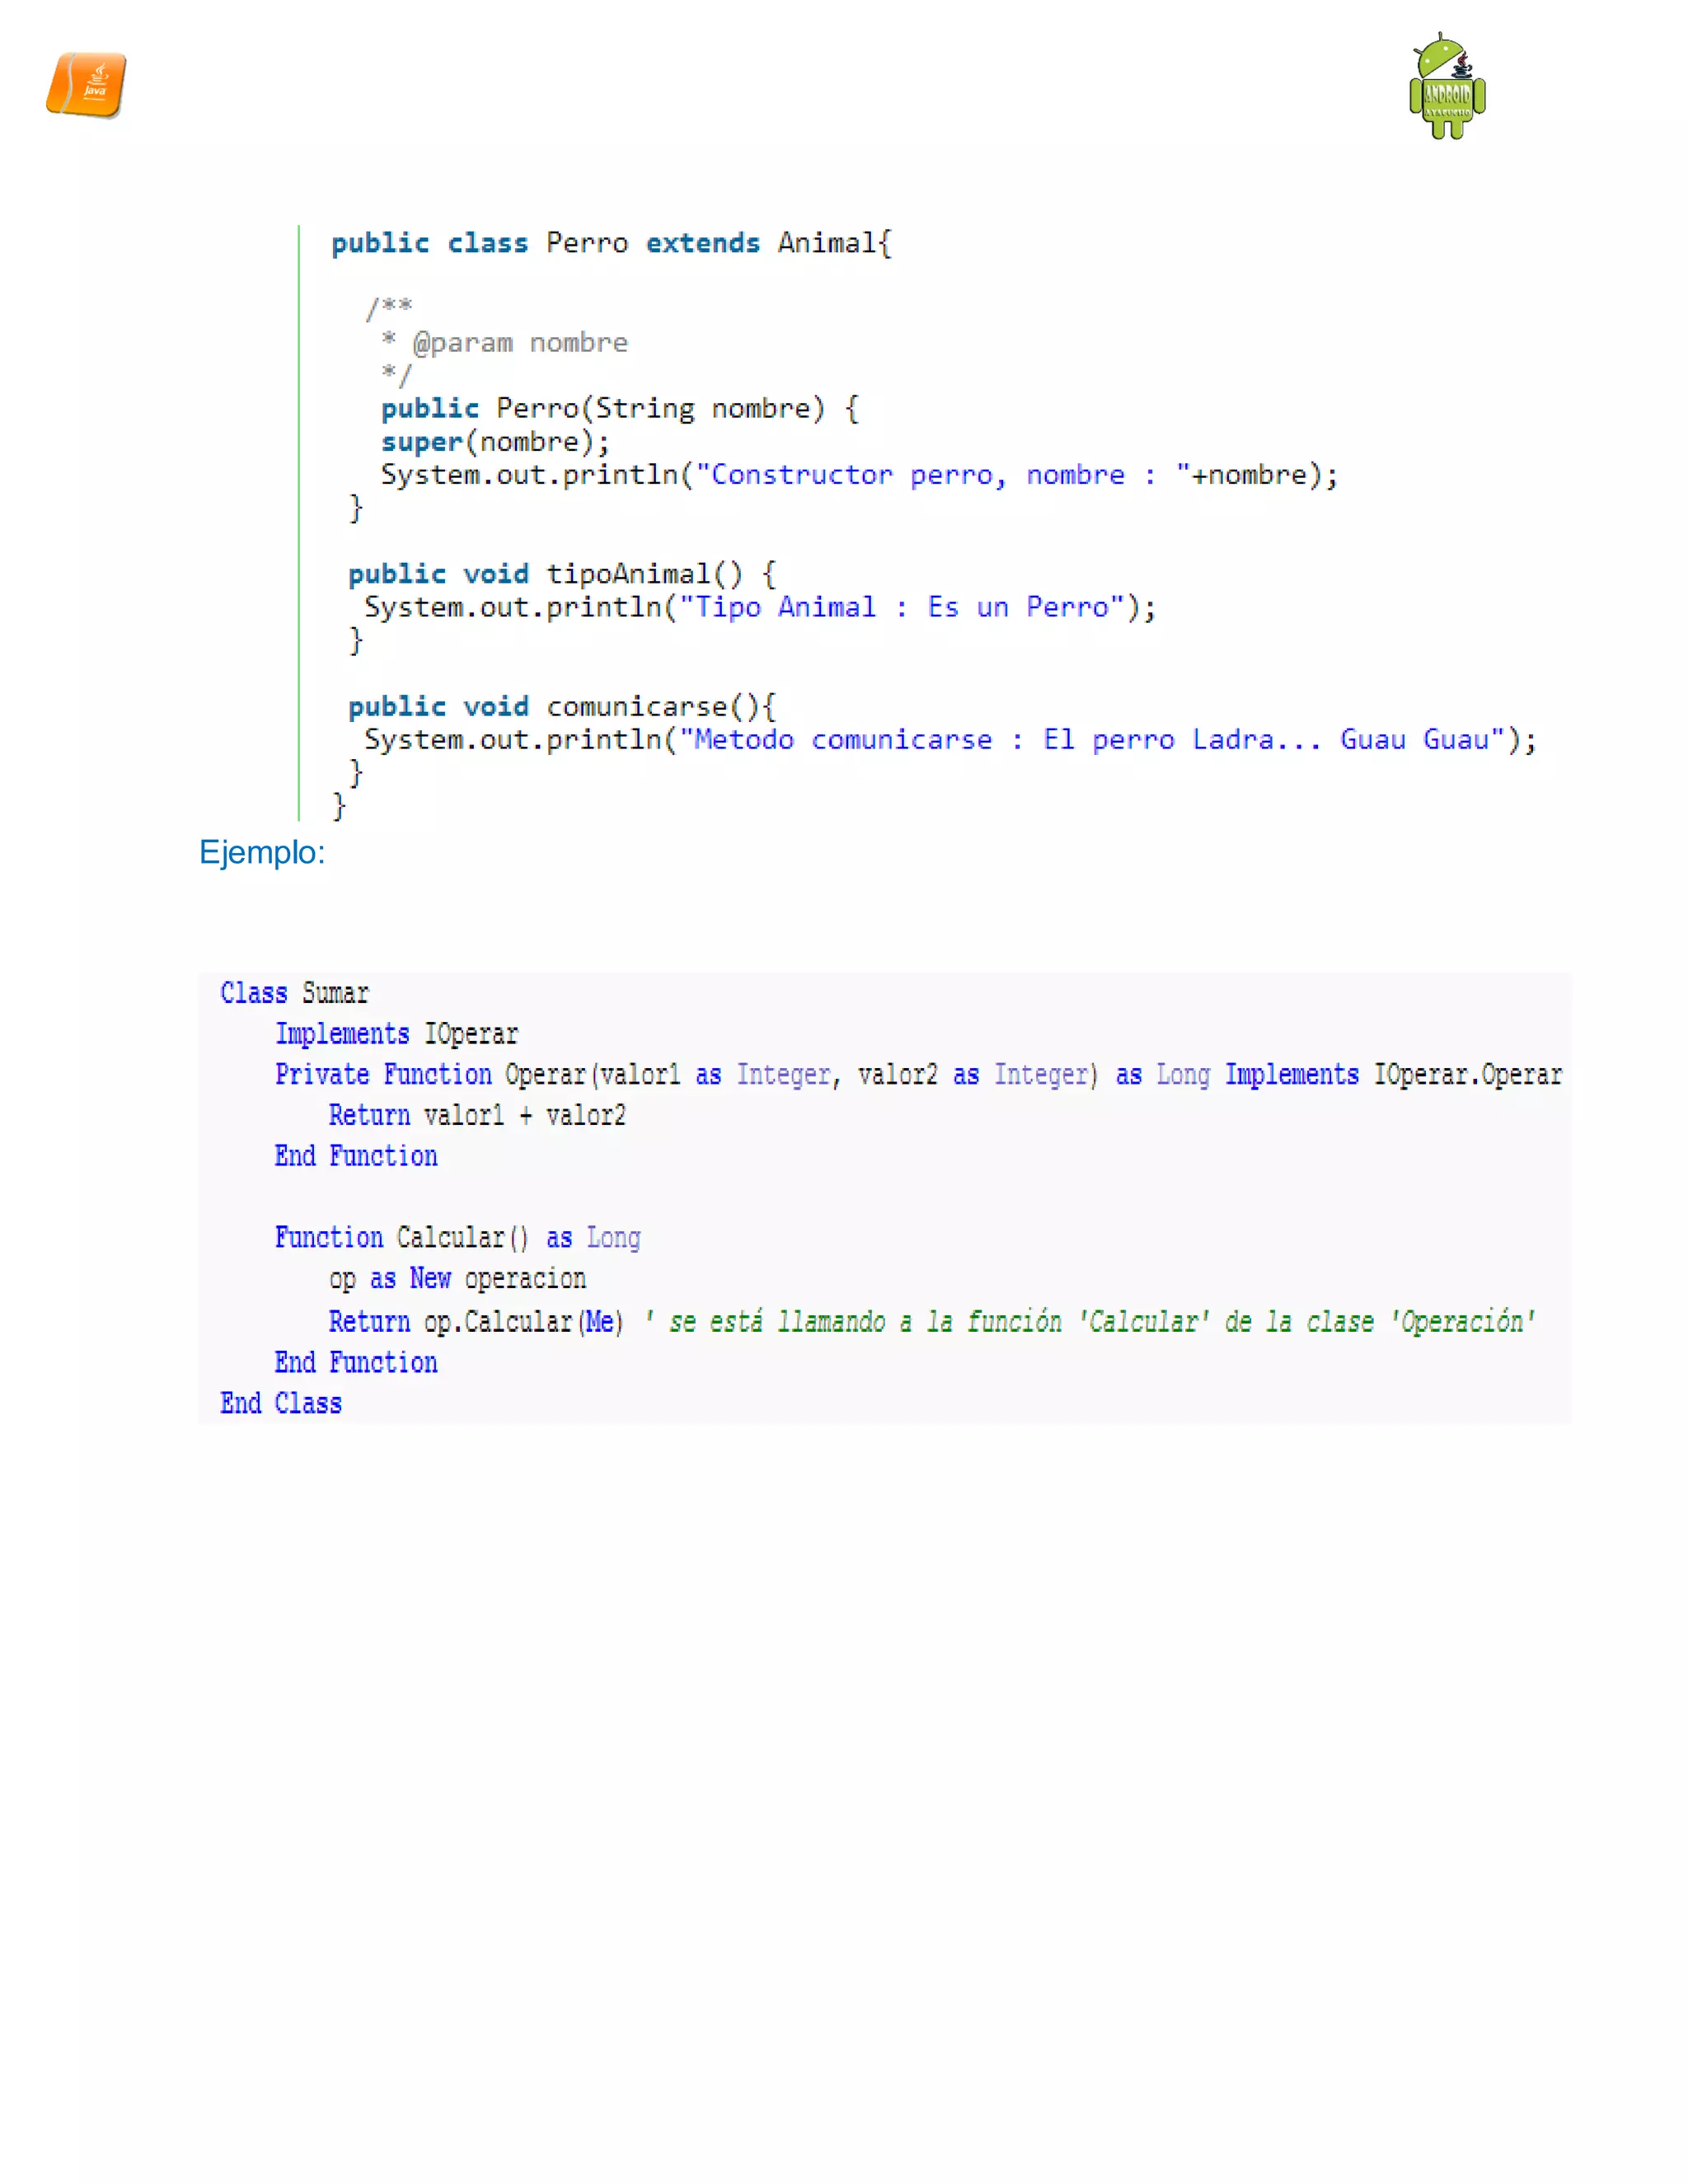Click the orange Java logo icon
Viewport: 1688px width, 2184px height.
[86, 85]
